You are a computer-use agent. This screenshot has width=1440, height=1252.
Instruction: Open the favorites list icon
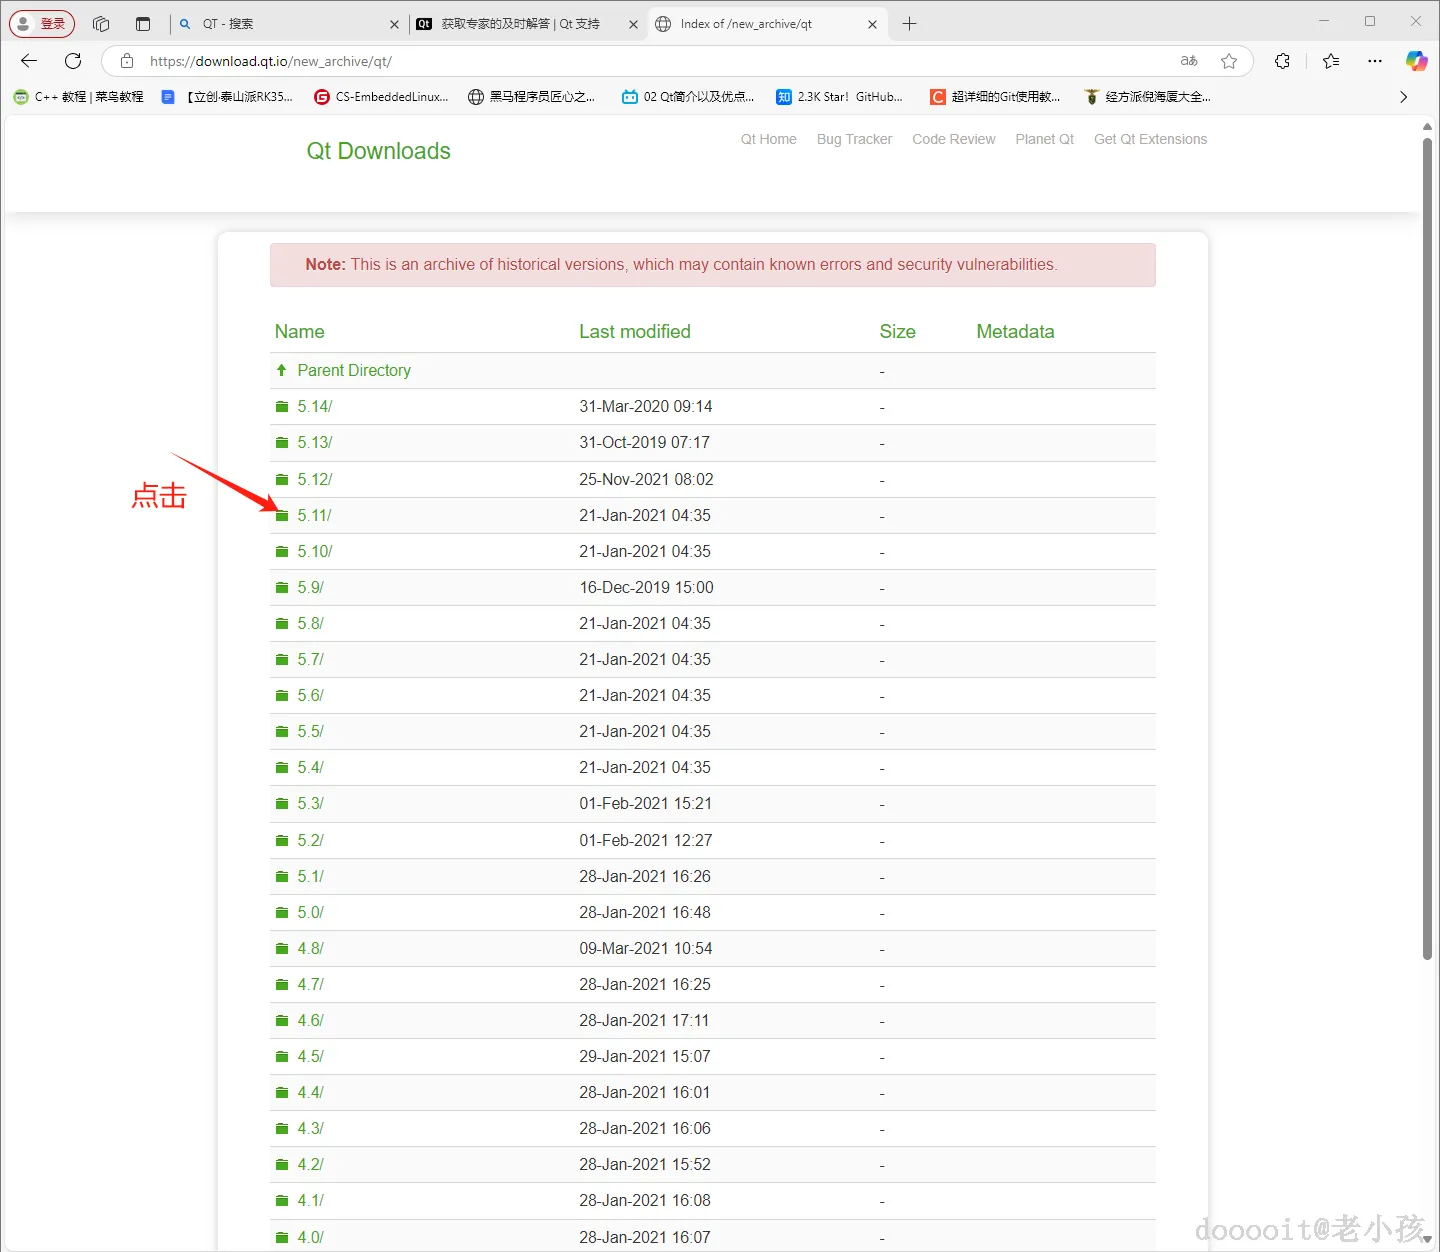[x=1331, y=61]
